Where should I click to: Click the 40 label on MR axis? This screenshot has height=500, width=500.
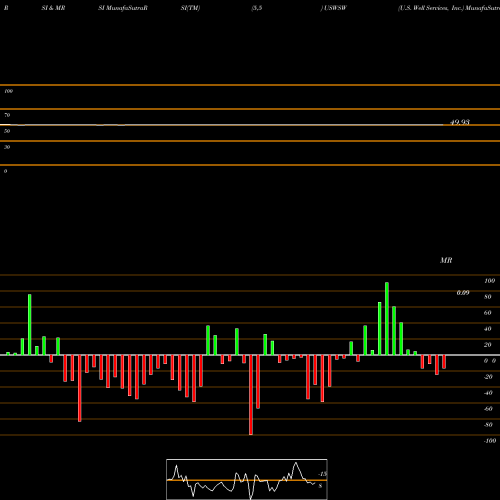488,329
